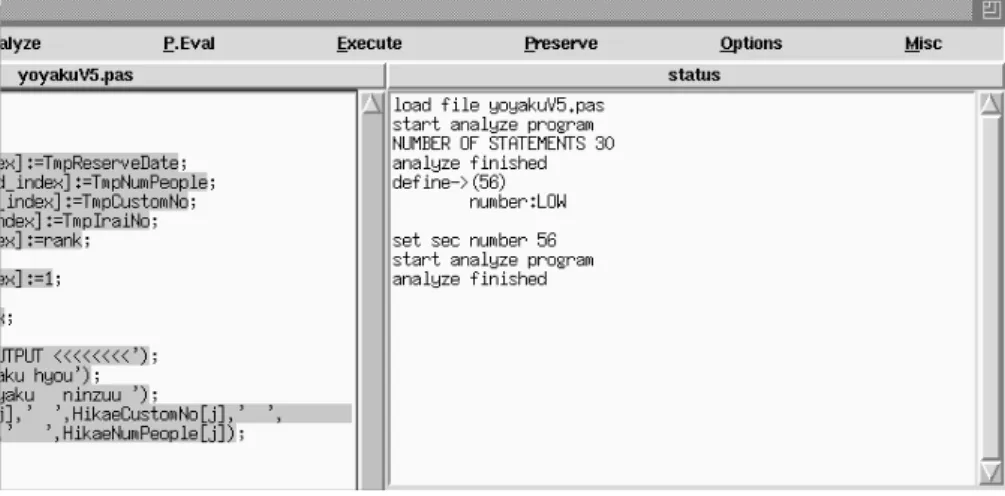The width and height of the screenshot is (1005, 496).
Task: Open the Options menu
Action: click(751, 44)
